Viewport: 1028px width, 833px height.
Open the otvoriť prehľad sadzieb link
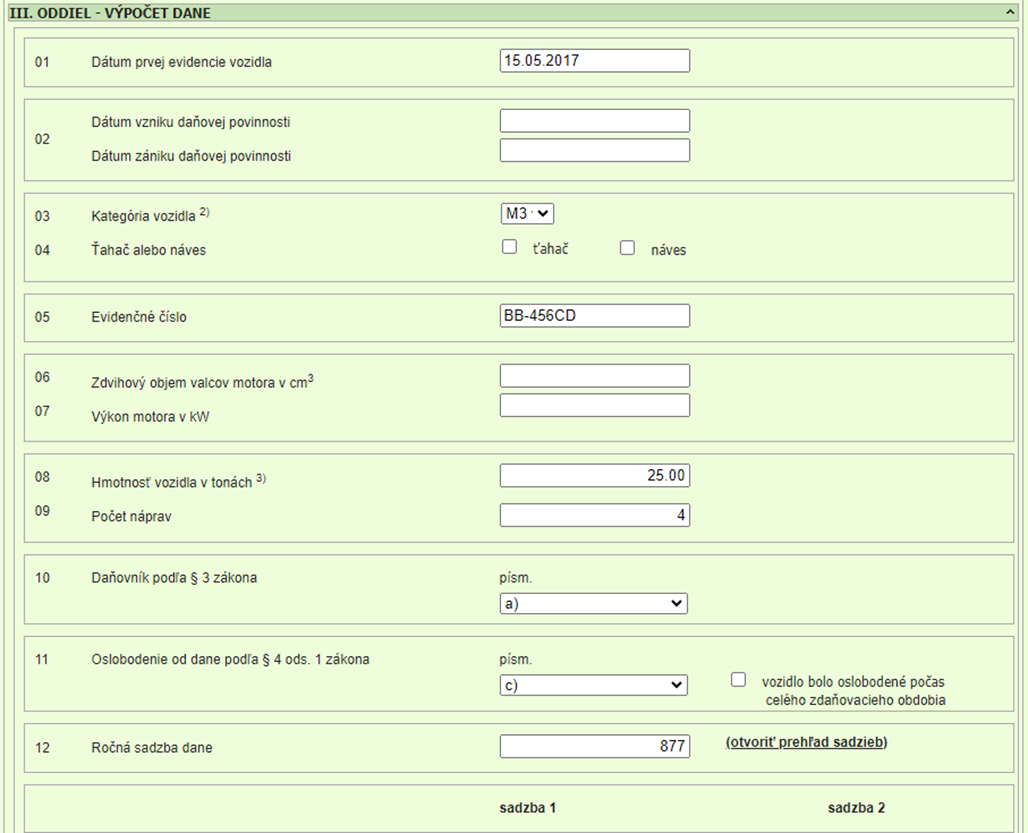coord(806,742)
